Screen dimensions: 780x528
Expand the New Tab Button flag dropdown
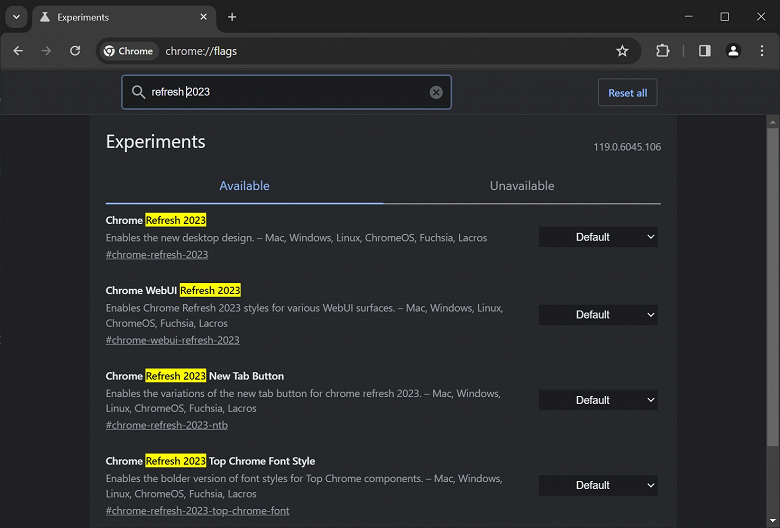click(x=598, y=400)
